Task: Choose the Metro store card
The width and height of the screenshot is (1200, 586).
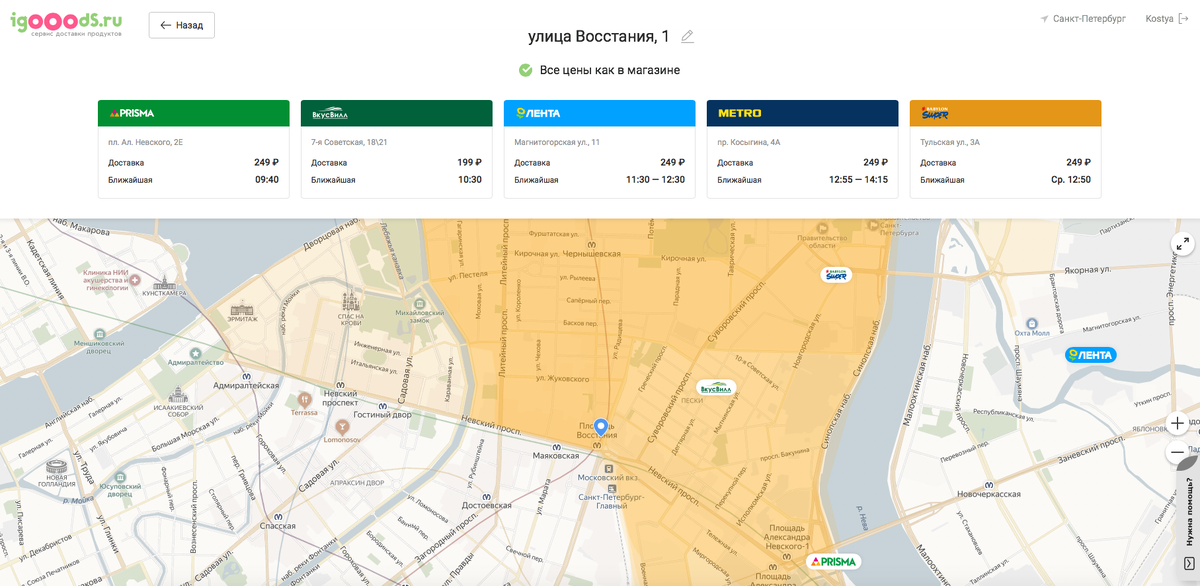Action: (x=802, y=149)
